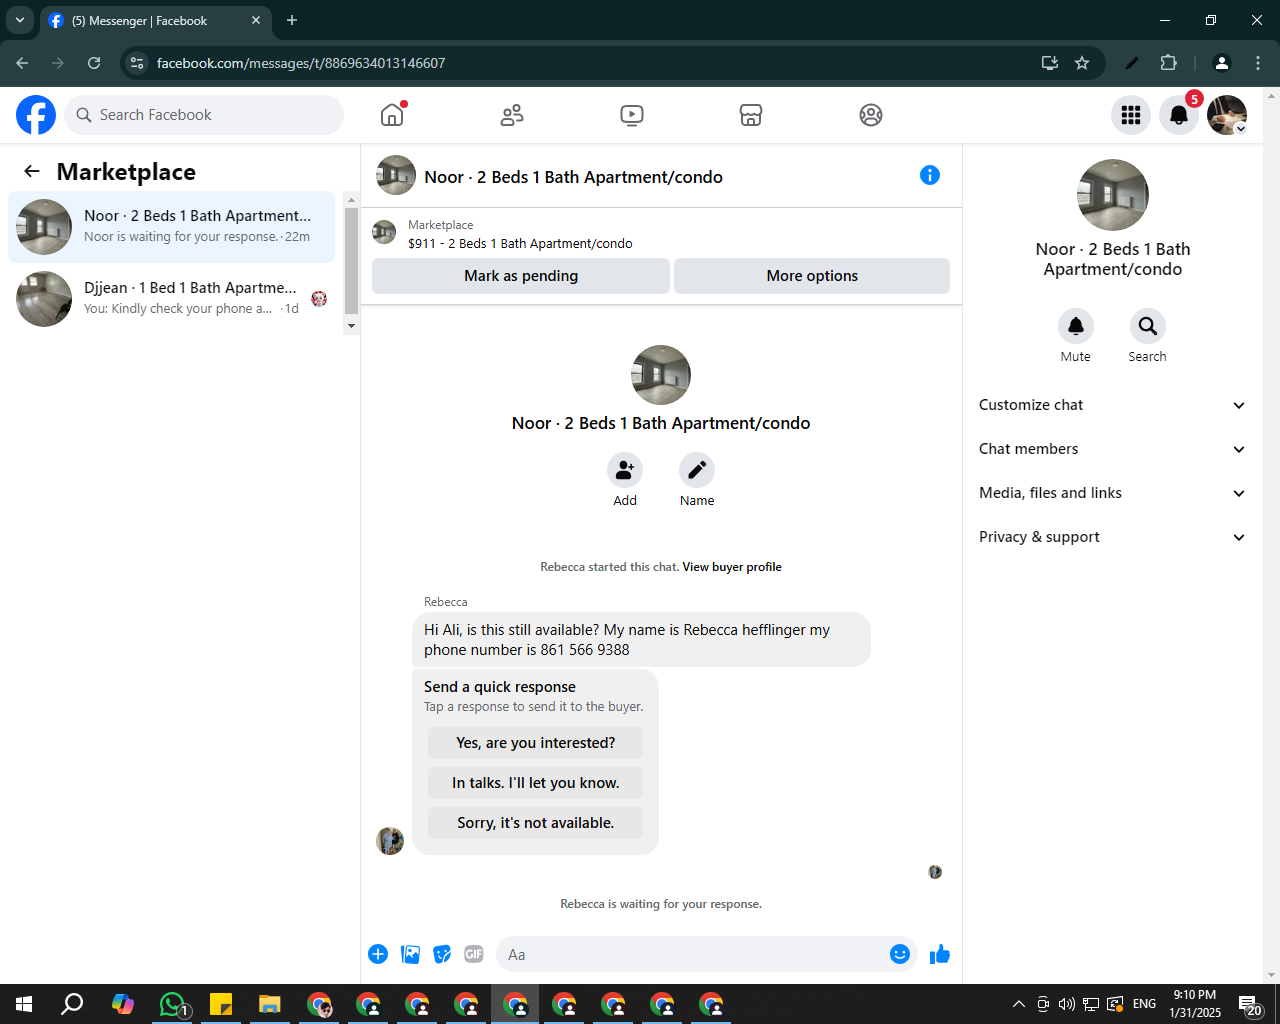Open the $911 Marketplace listing link
The height and width of the screenshot is (1024, 1280).
[520, 243]
